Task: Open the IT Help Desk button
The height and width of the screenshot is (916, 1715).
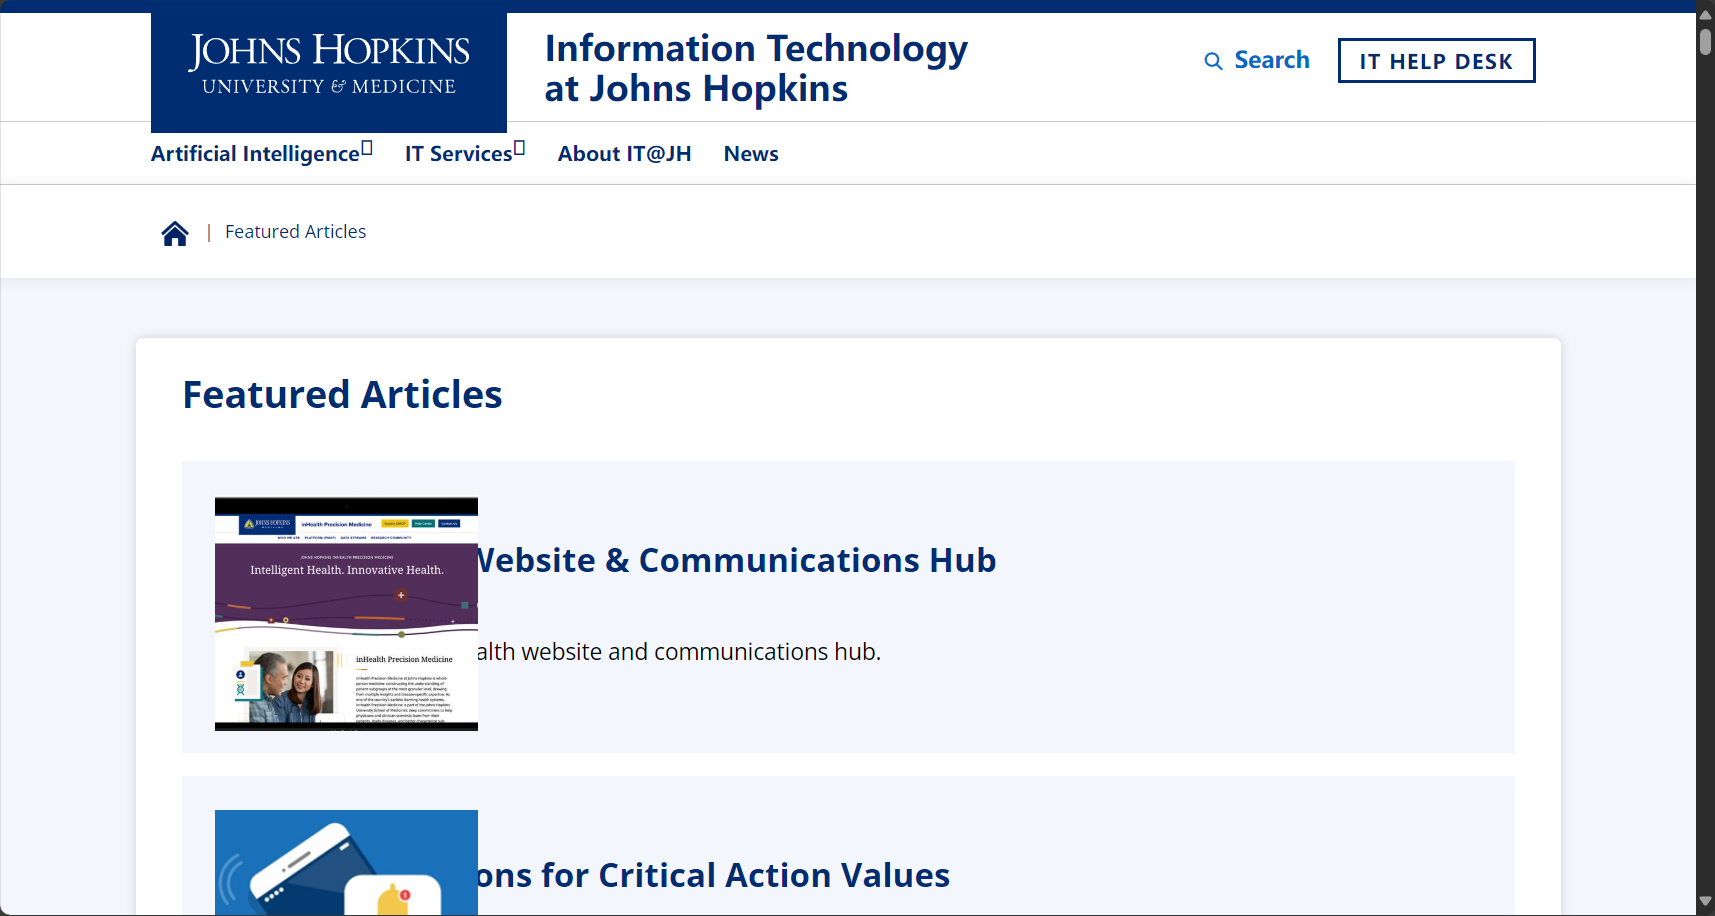Action: (x=1436, y=61)
